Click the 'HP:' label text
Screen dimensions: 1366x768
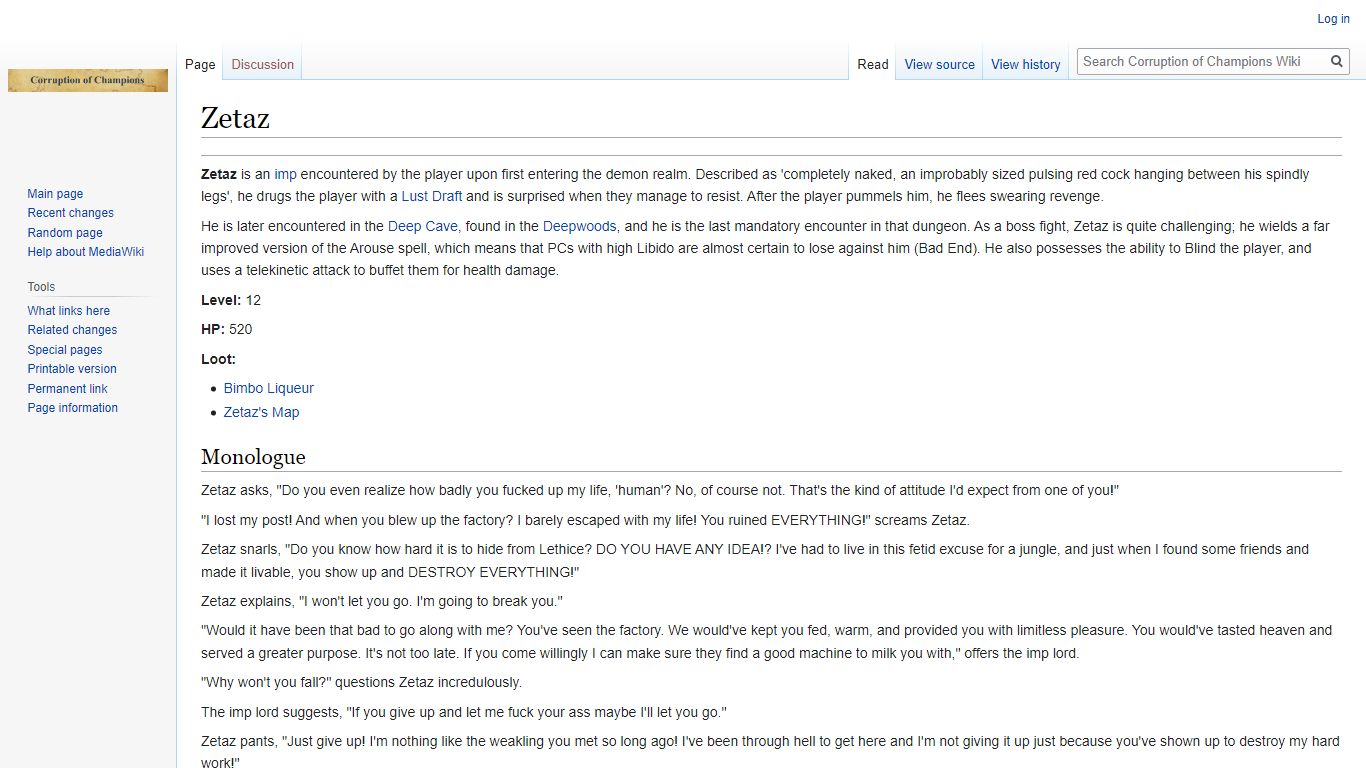[213, 329]
